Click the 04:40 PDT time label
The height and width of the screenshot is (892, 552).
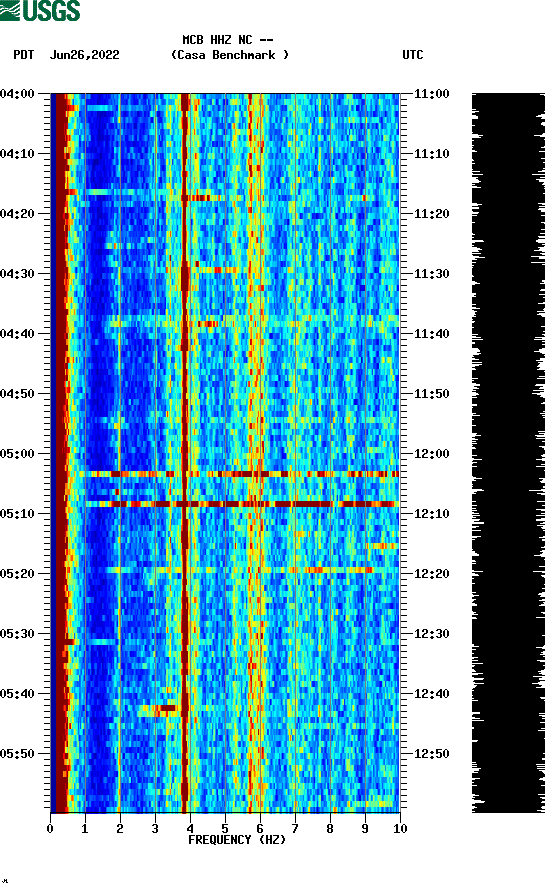tap(18, 334)
